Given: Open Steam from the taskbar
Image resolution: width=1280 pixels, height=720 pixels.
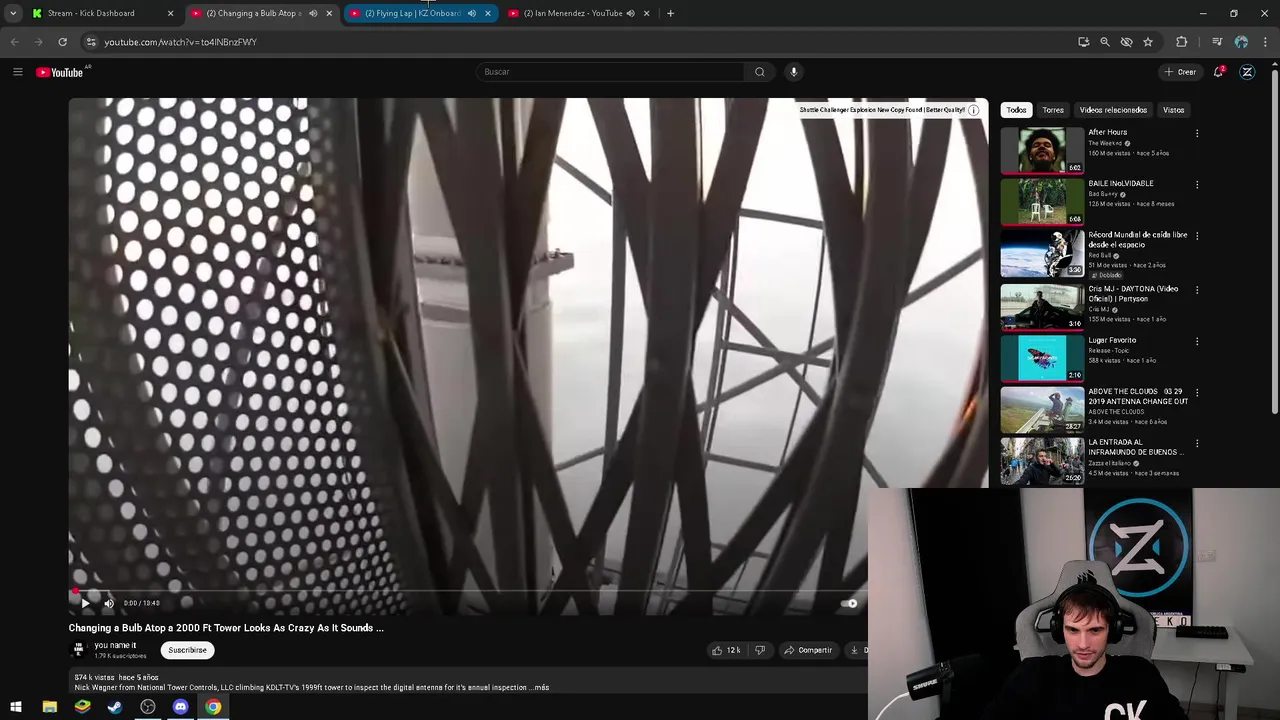Looking at the screenshot, I should tap(115, 707).
